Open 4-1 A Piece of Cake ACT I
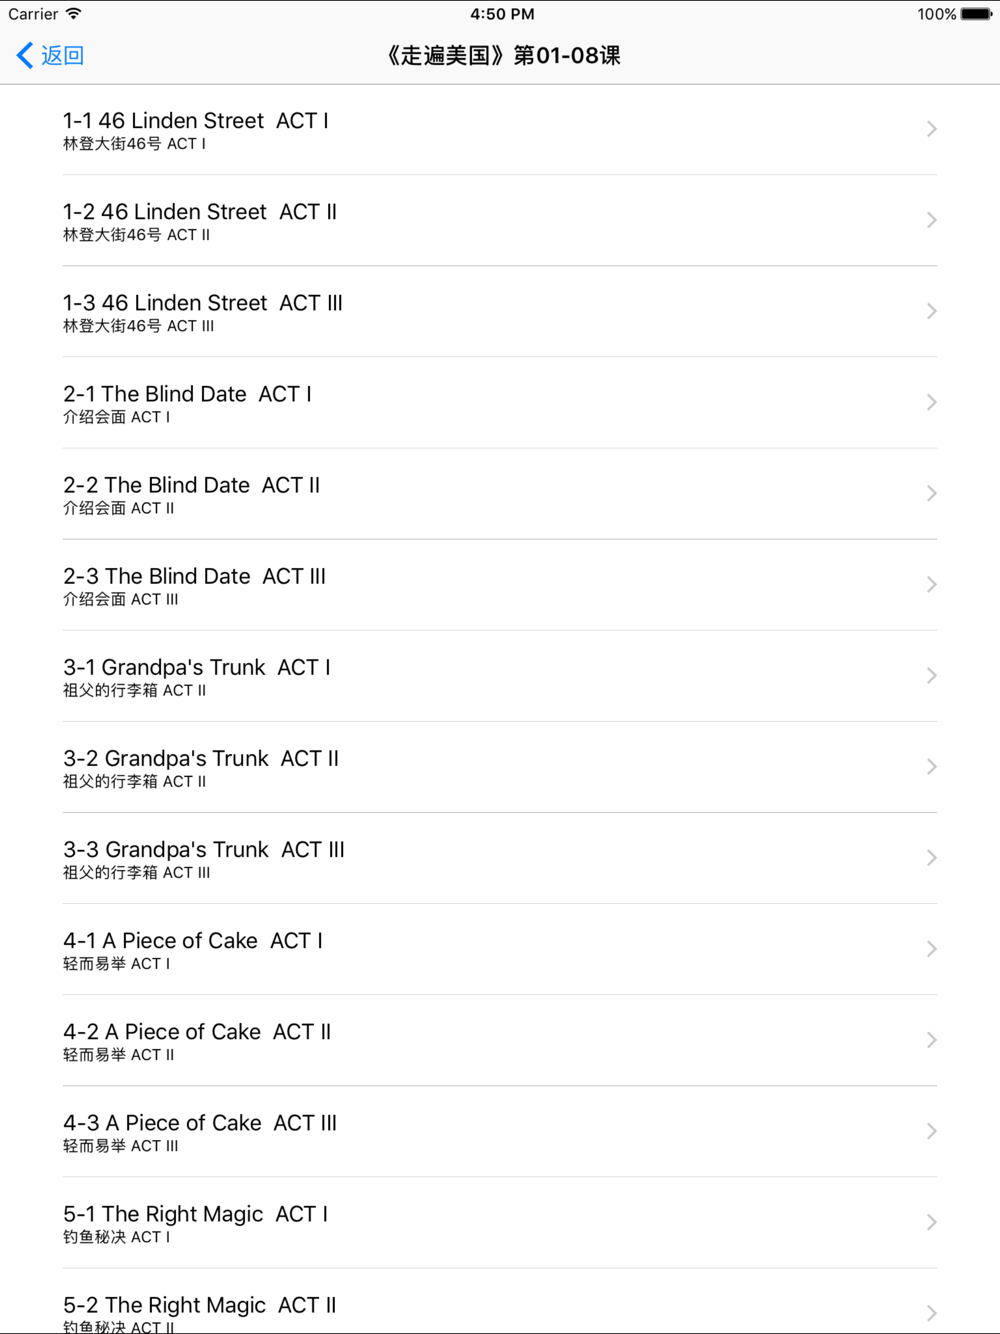This screenshot has height=1334, width=1000. pyautogui.click(x=500, y=949)
